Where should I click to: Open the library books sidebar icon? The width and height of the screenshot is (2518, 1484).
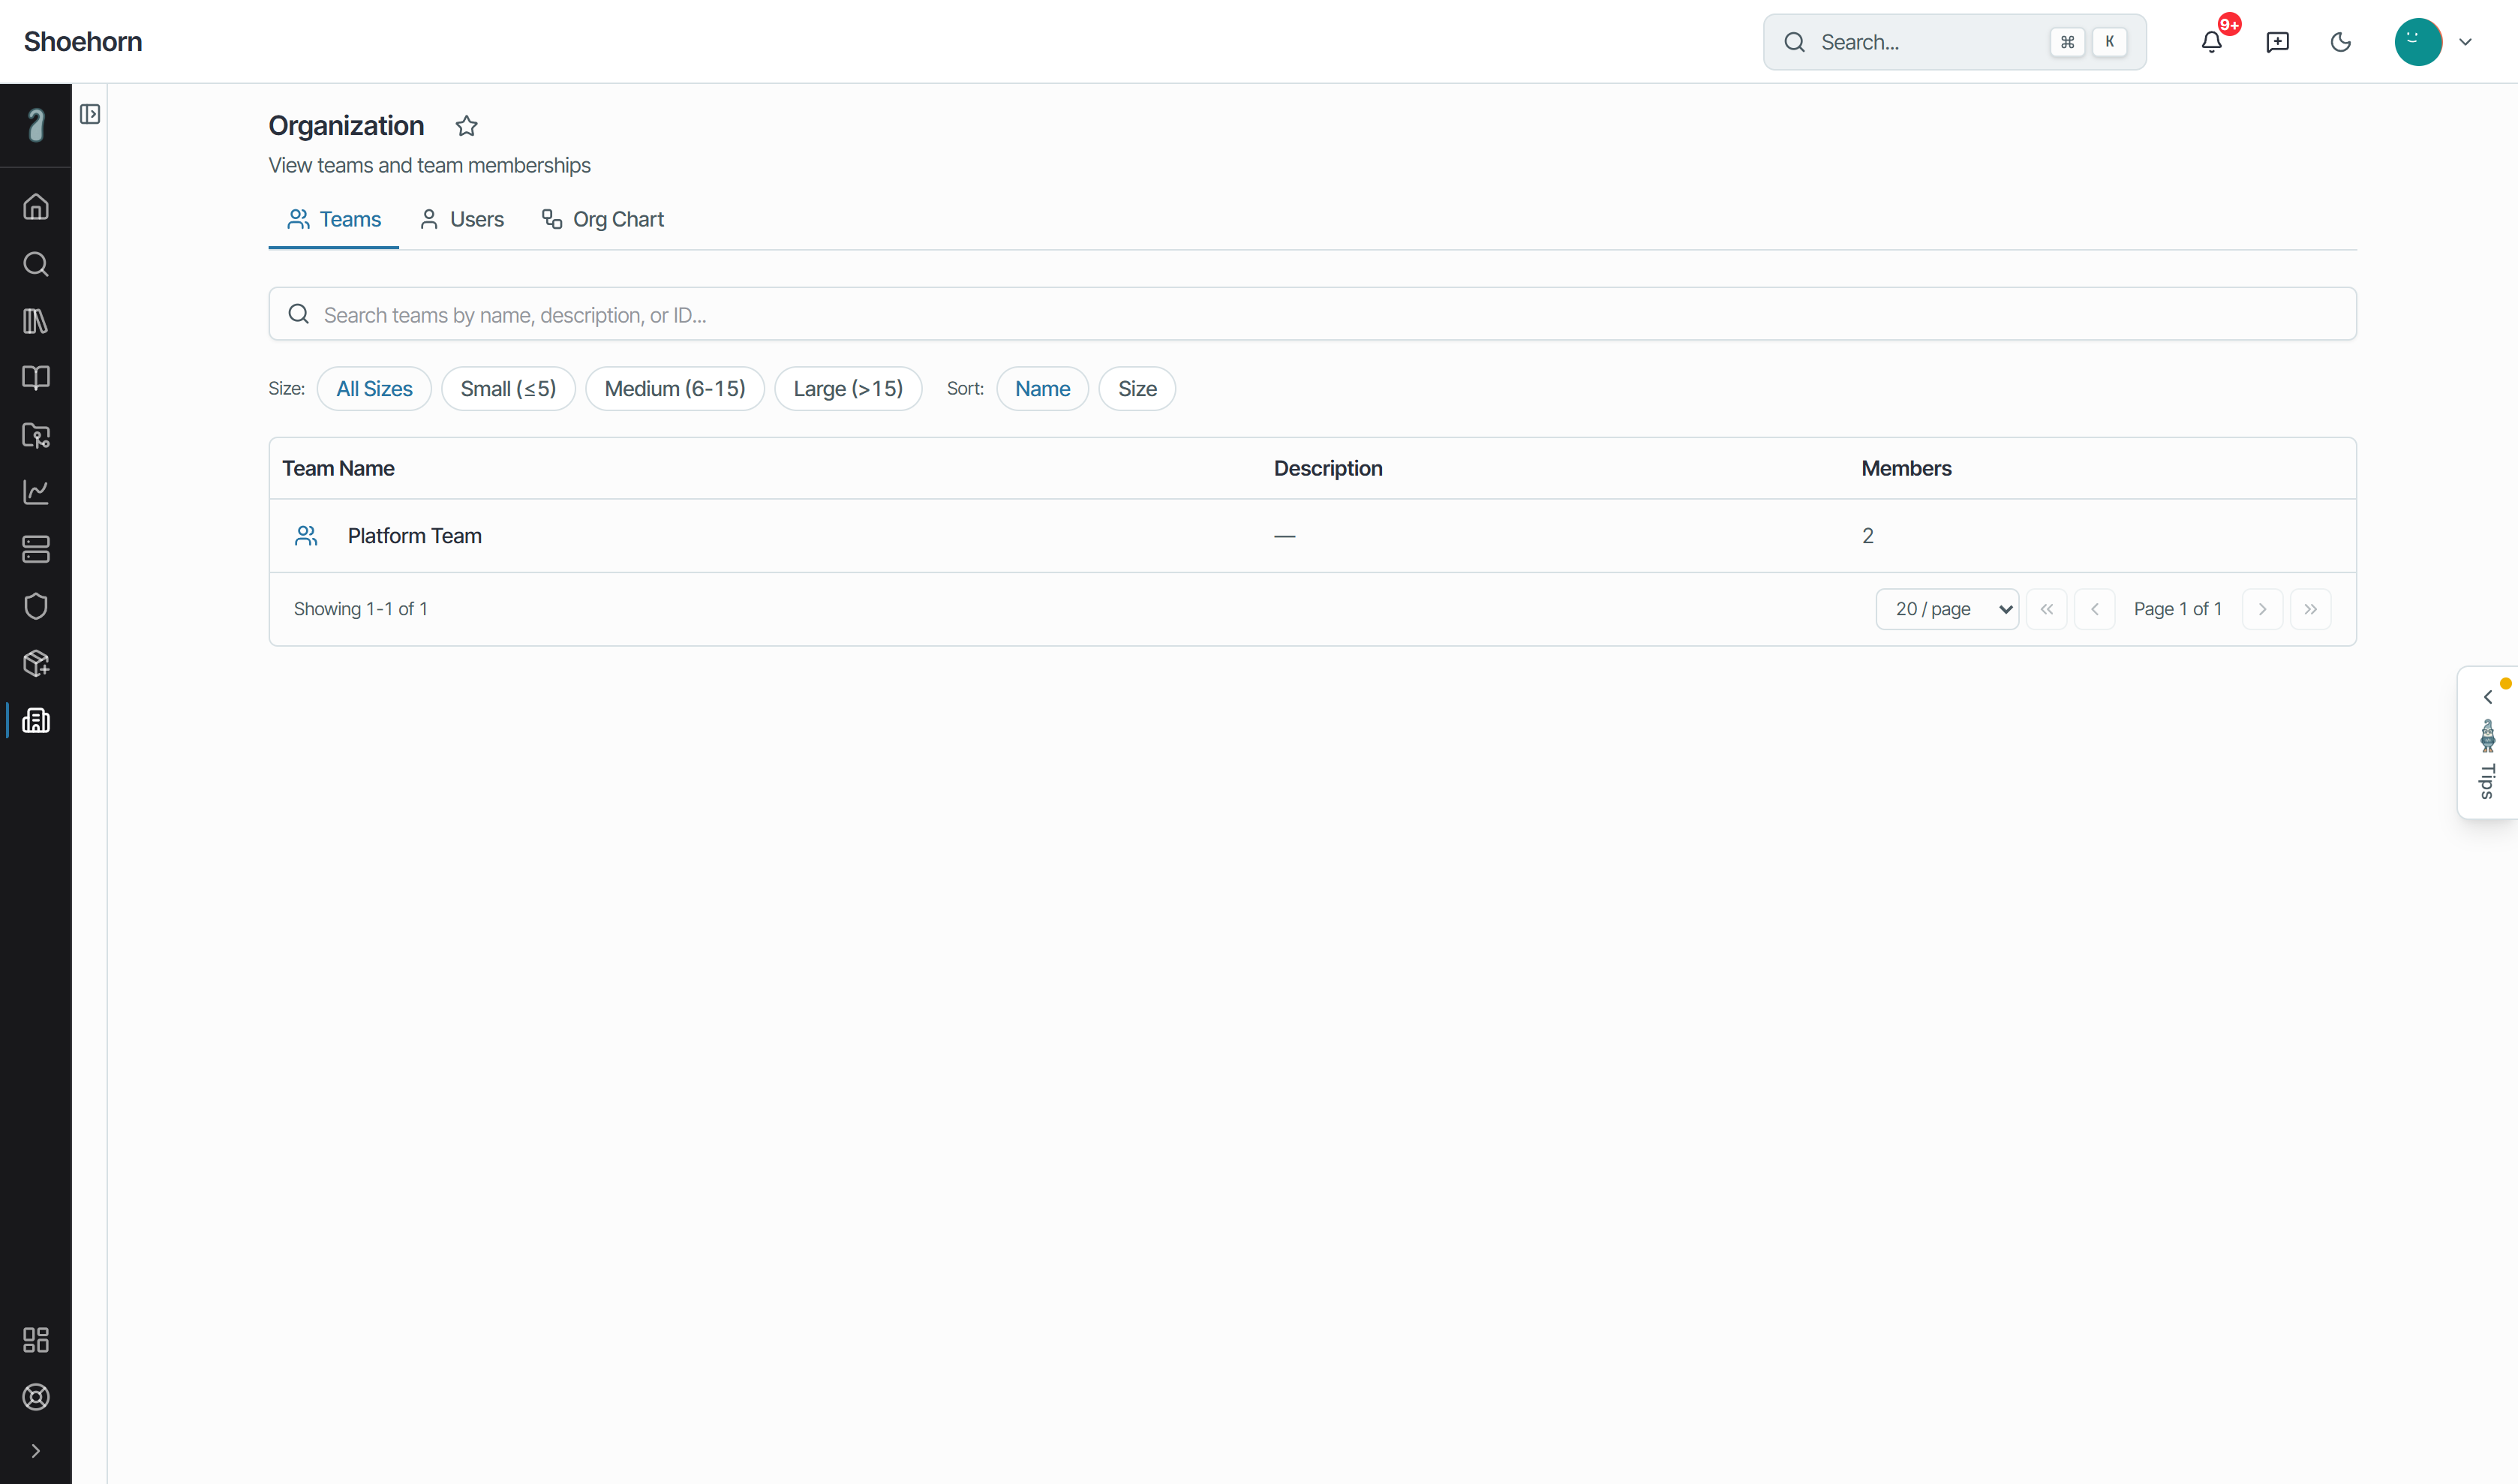tap(36, 321)
